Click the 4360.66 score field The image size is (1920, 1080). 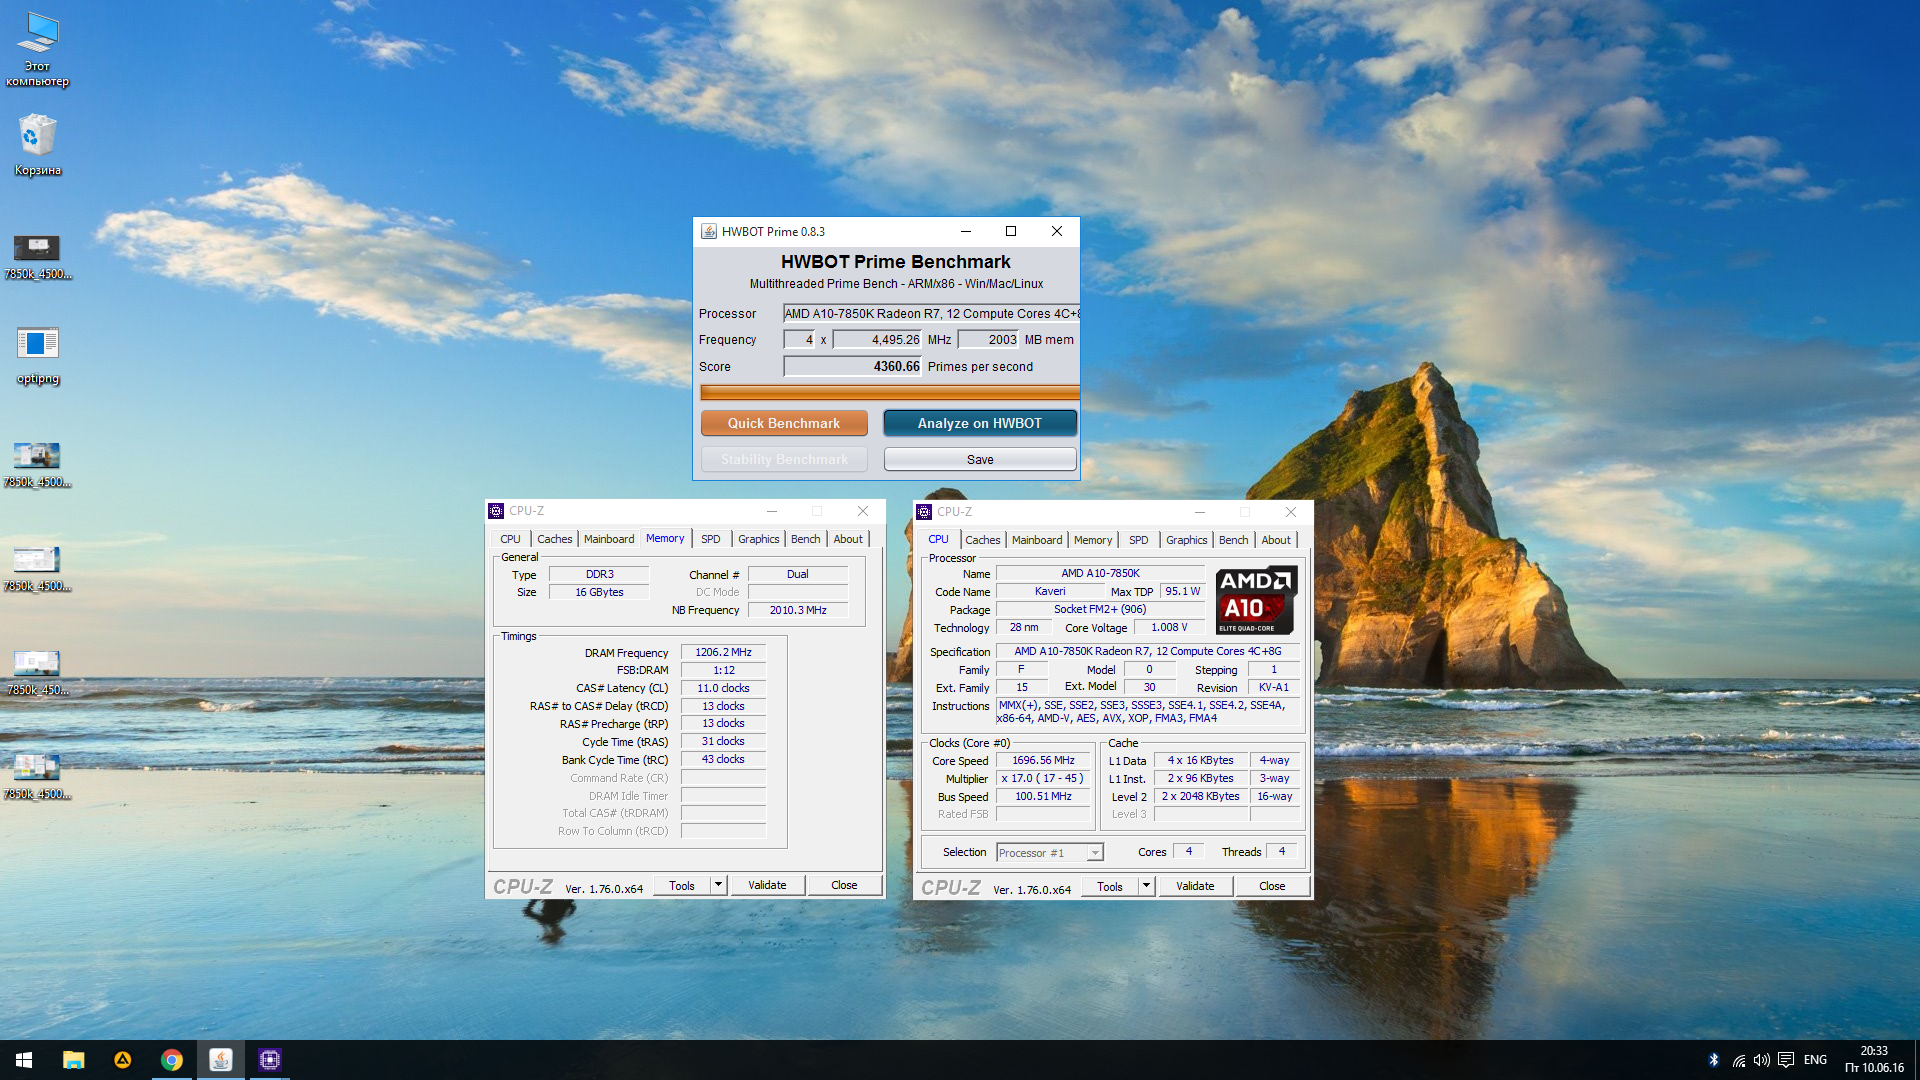point(852,366)
